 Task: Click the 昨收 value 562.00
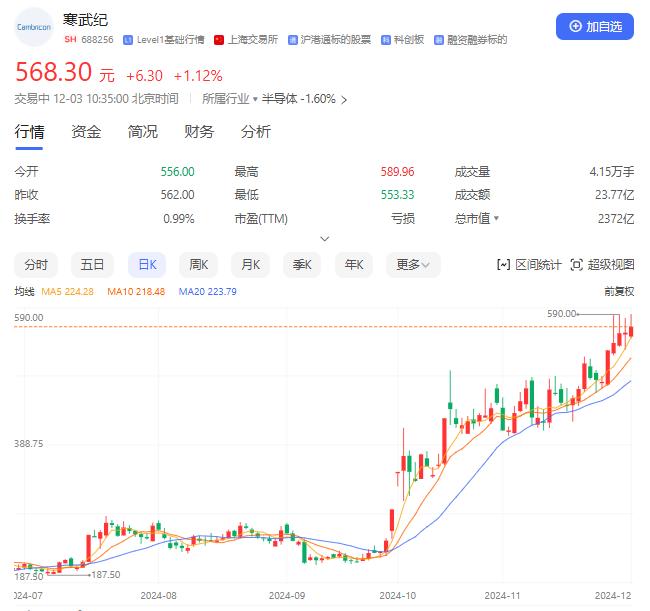click(x=177, y=195)
